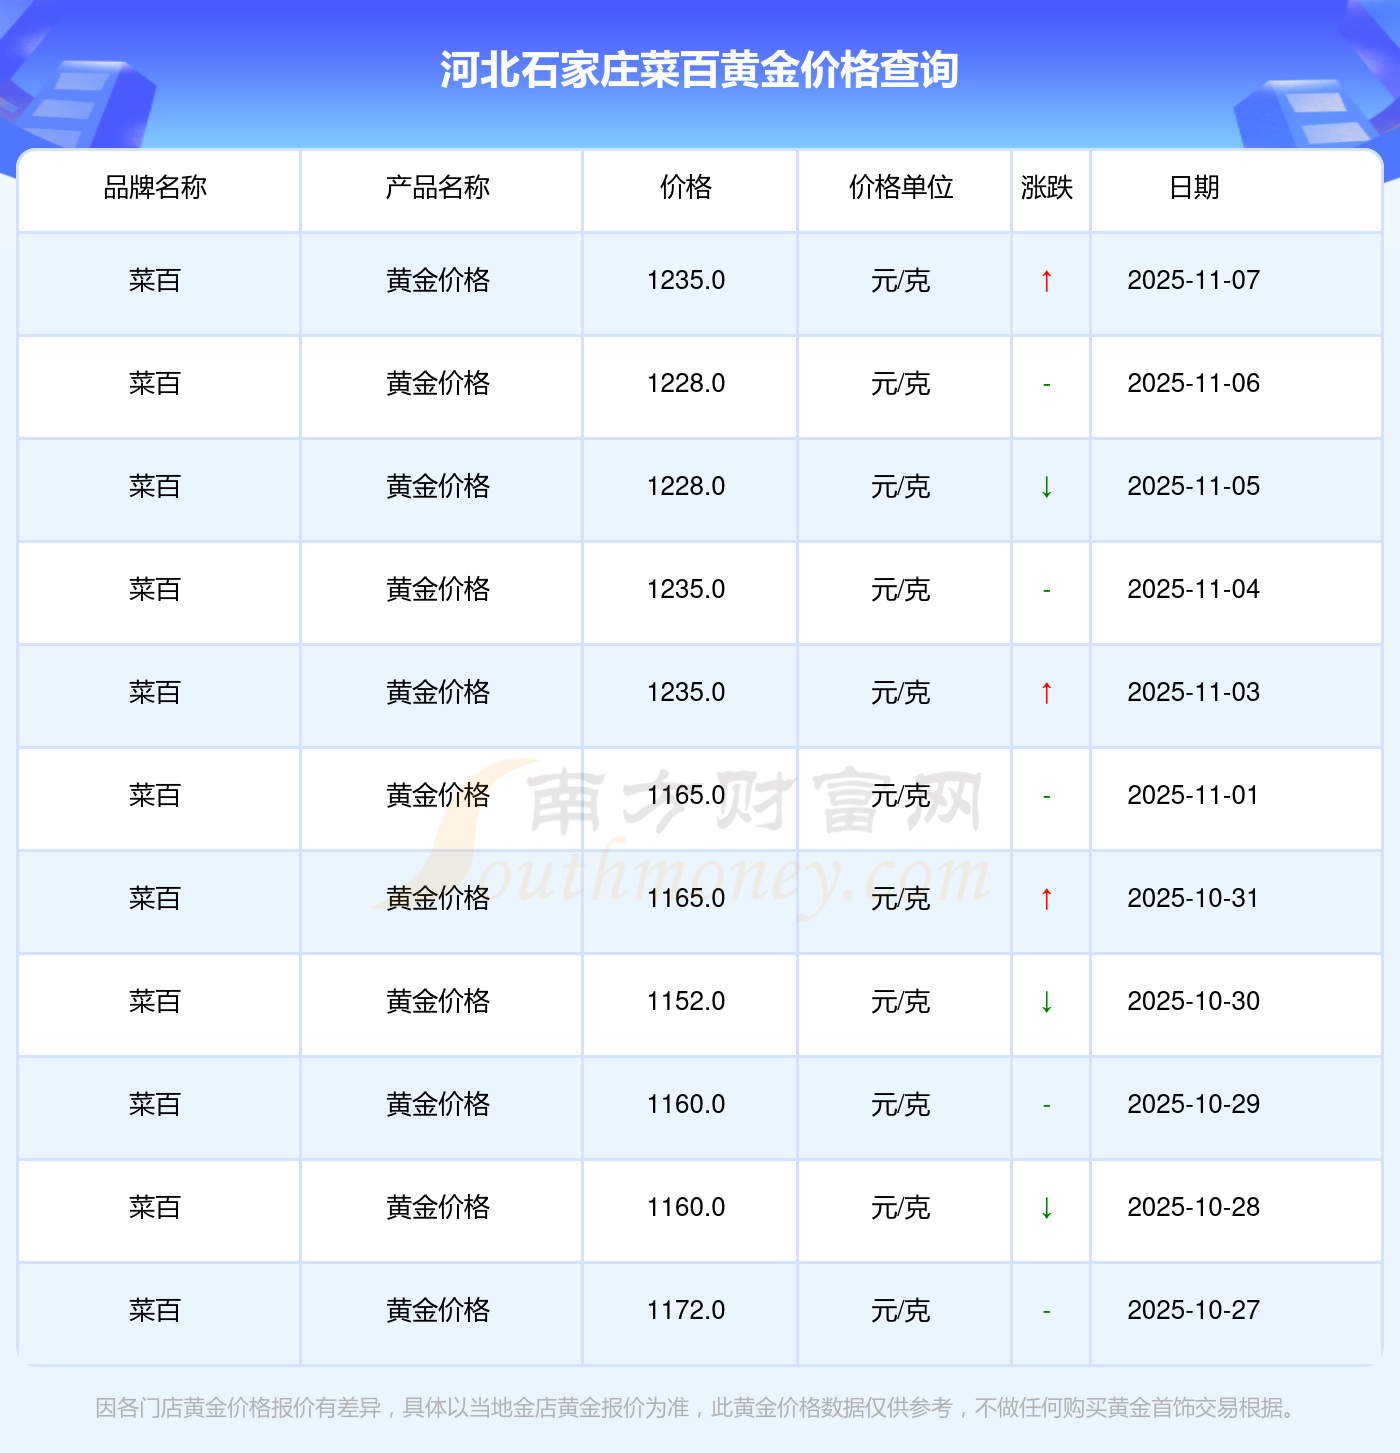The image size is (1400, 1453).
Task: Click the price 1235.0 for 2025-11-04
Action: (686, 590)
